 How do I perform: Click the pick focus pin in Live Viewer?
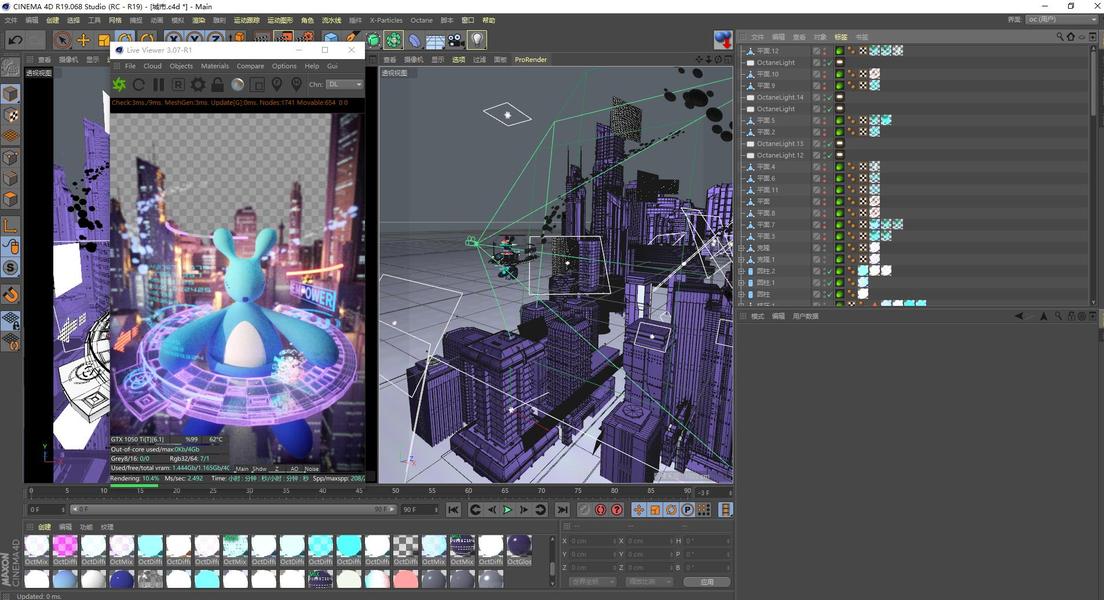(x=277, y=85)
